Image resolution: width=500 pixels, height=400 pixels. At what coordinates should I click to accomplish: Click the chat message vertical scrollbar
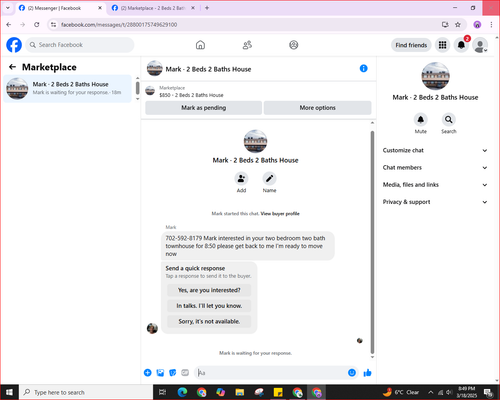click(x=372, y=242)
